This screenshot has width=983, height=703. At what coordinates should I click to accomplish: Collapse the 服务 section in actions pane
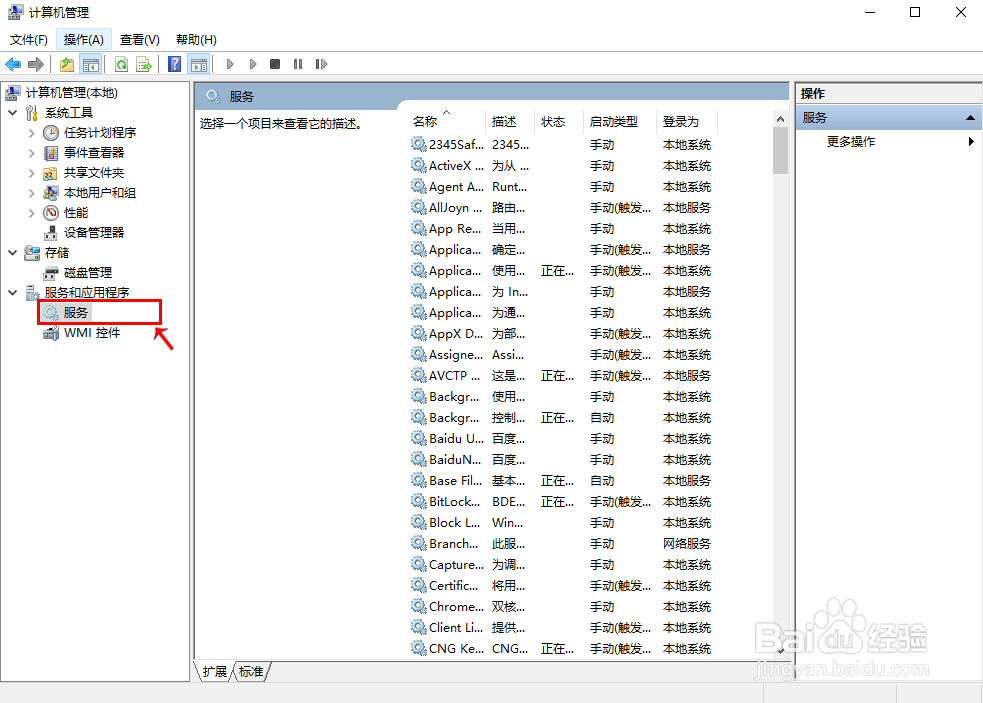[x=970, y=118]
